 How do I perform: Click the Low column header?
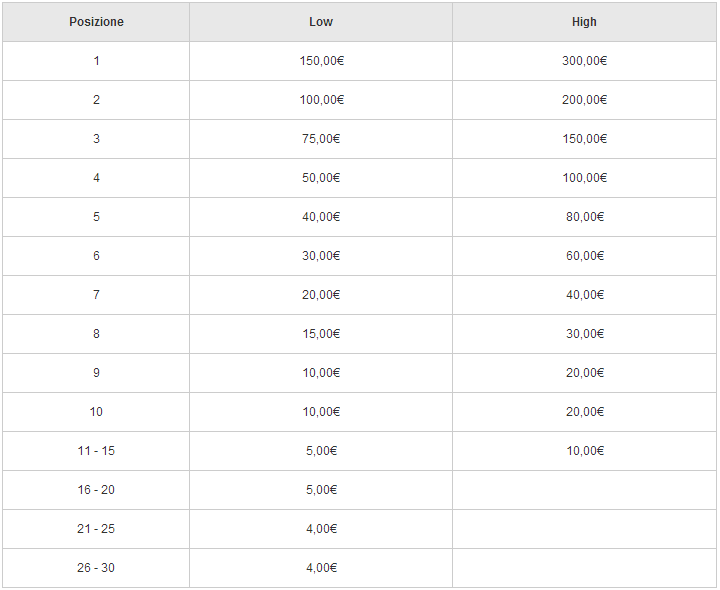(321, 22)
